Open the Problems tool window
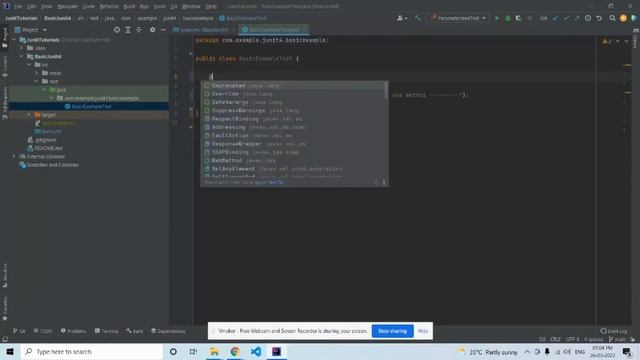The image size is (640, 360). pos(73,331)
